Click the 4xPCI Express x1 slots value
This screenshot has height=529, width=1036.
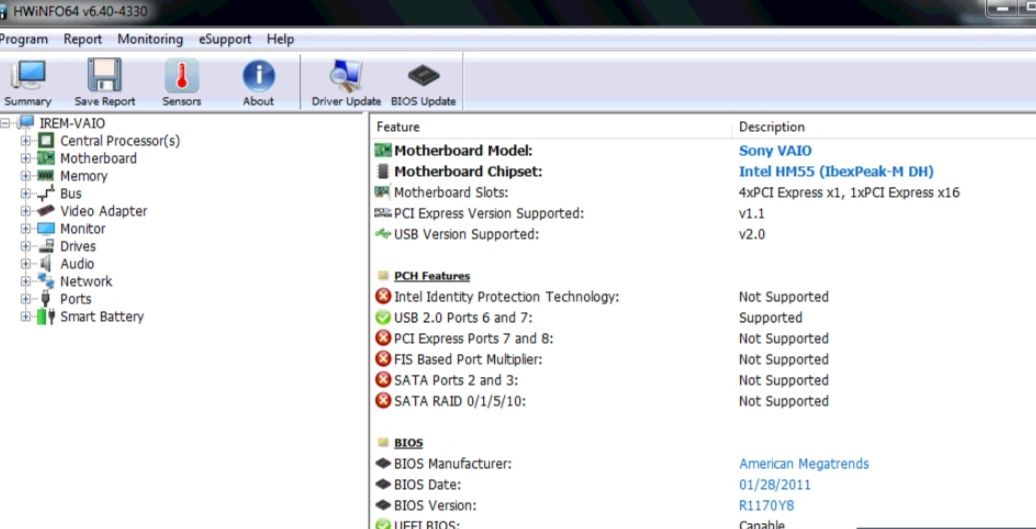[849, 193]
